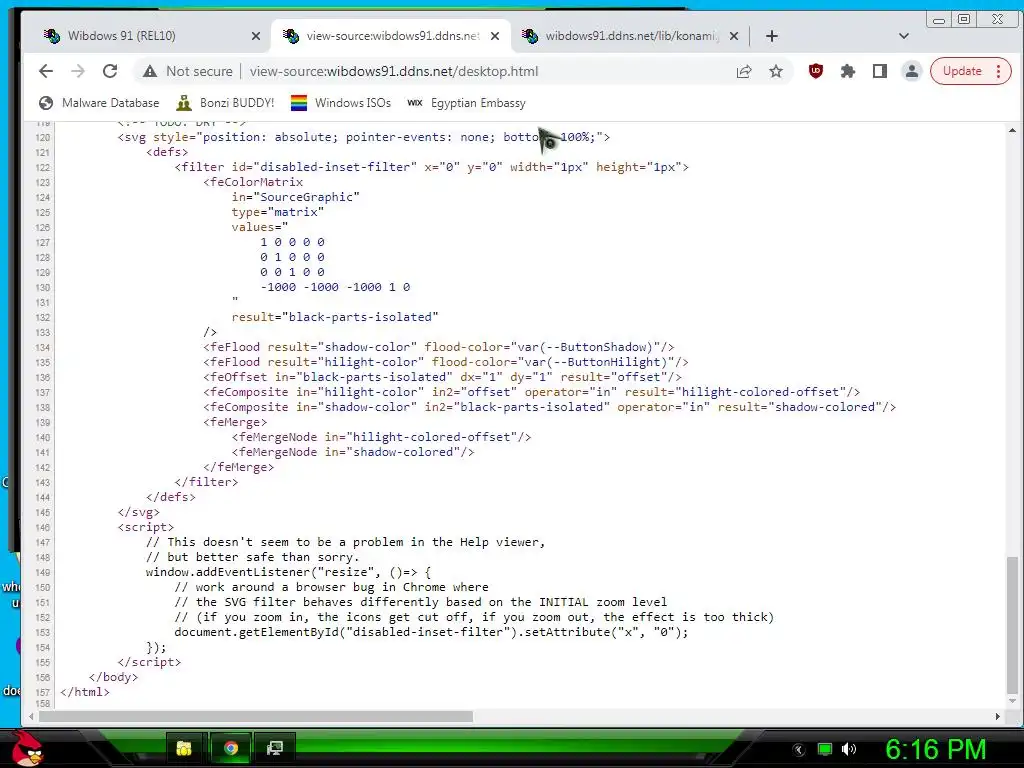Viewport: 1024px width, 768px height.
Task: Open the Windows ISOs bookmark
Action: (x=340, y=103)
